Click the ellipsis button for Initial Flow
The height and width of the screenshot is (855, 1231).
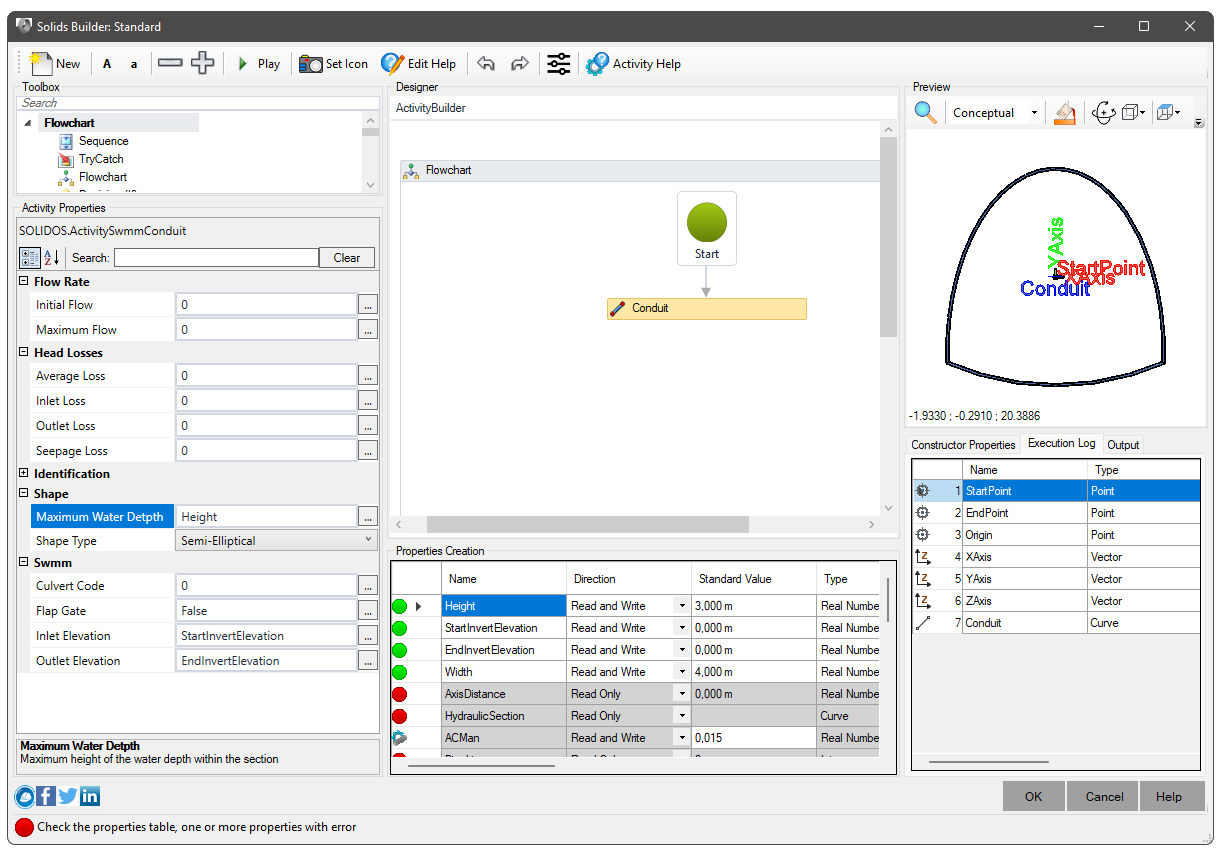tap(368, 305)
